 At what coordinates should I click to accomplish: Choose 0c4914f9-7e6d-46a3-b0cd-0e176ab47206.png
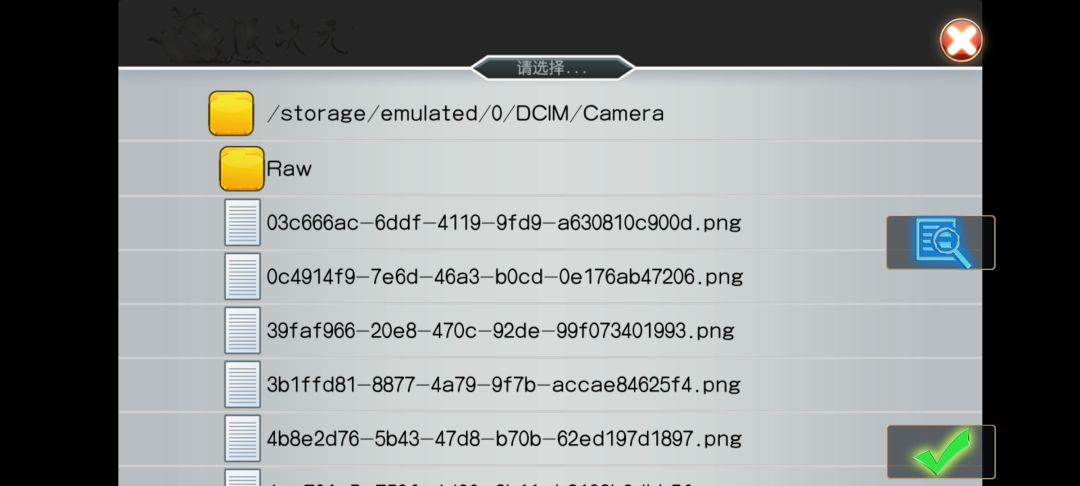[505, 277]
